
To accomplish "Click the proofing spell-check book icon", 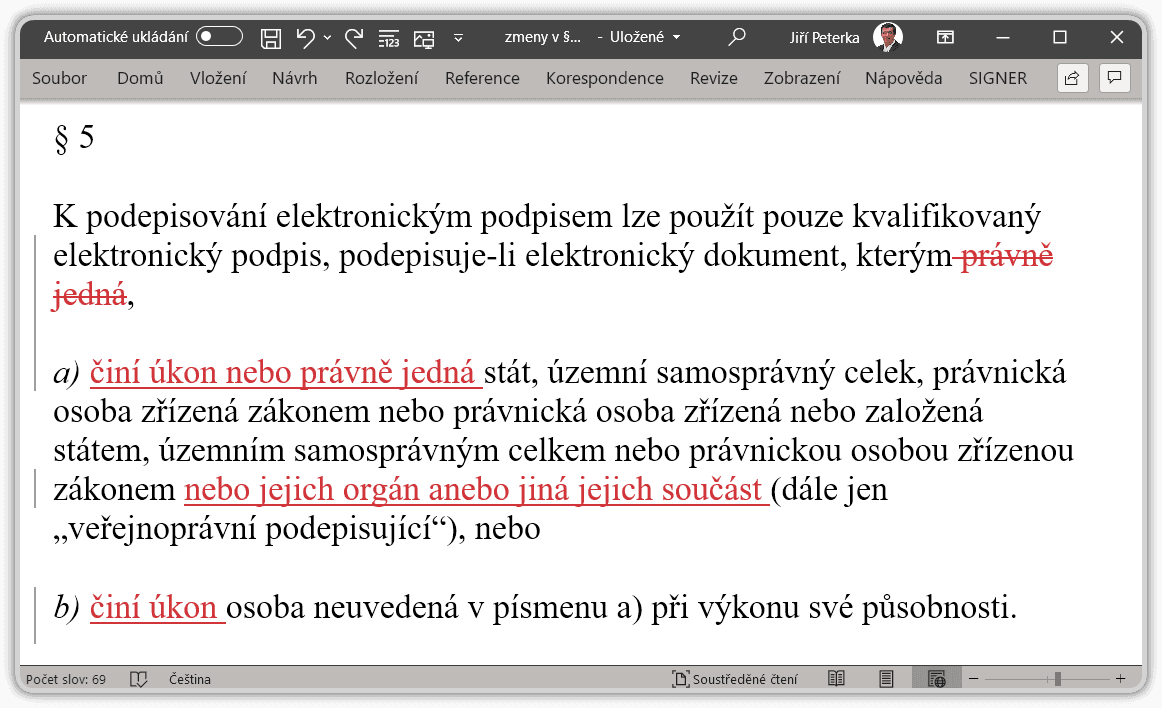I will [139, 679].
